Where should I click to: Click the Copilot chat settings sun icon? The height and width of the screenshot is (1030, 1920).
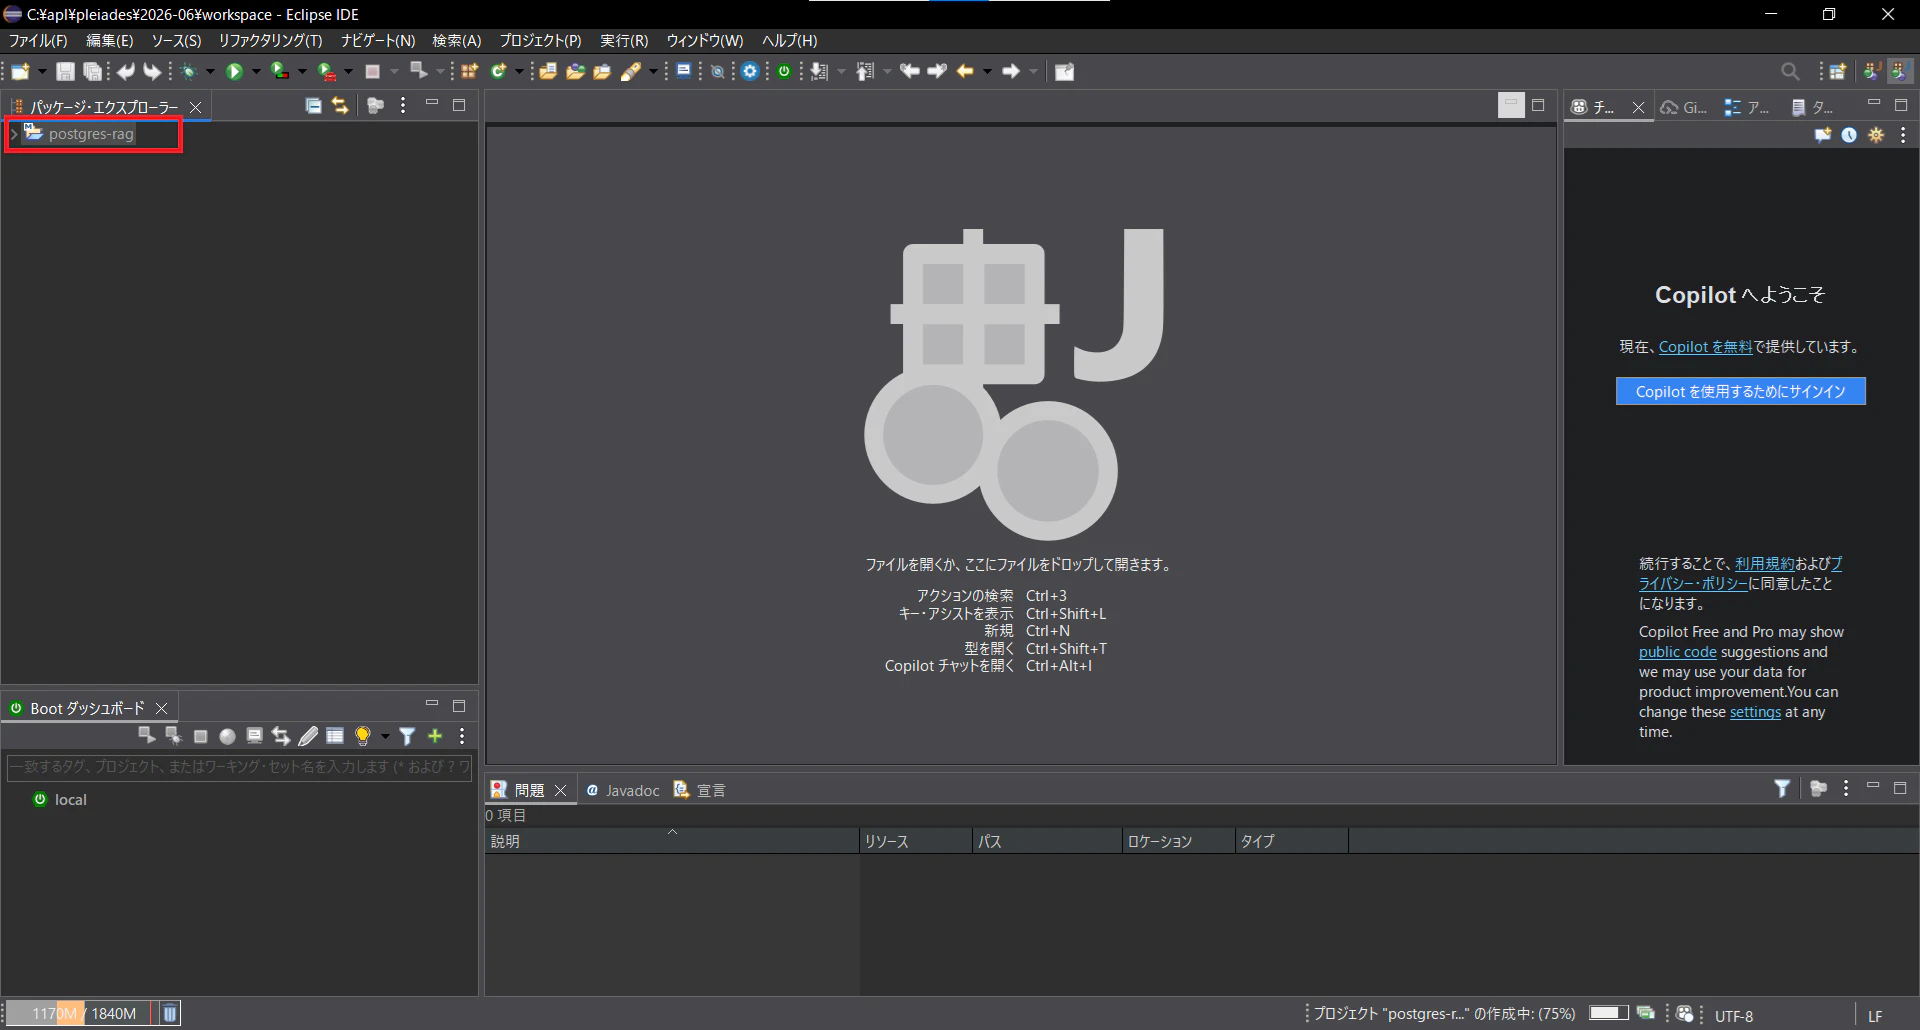1876,135
